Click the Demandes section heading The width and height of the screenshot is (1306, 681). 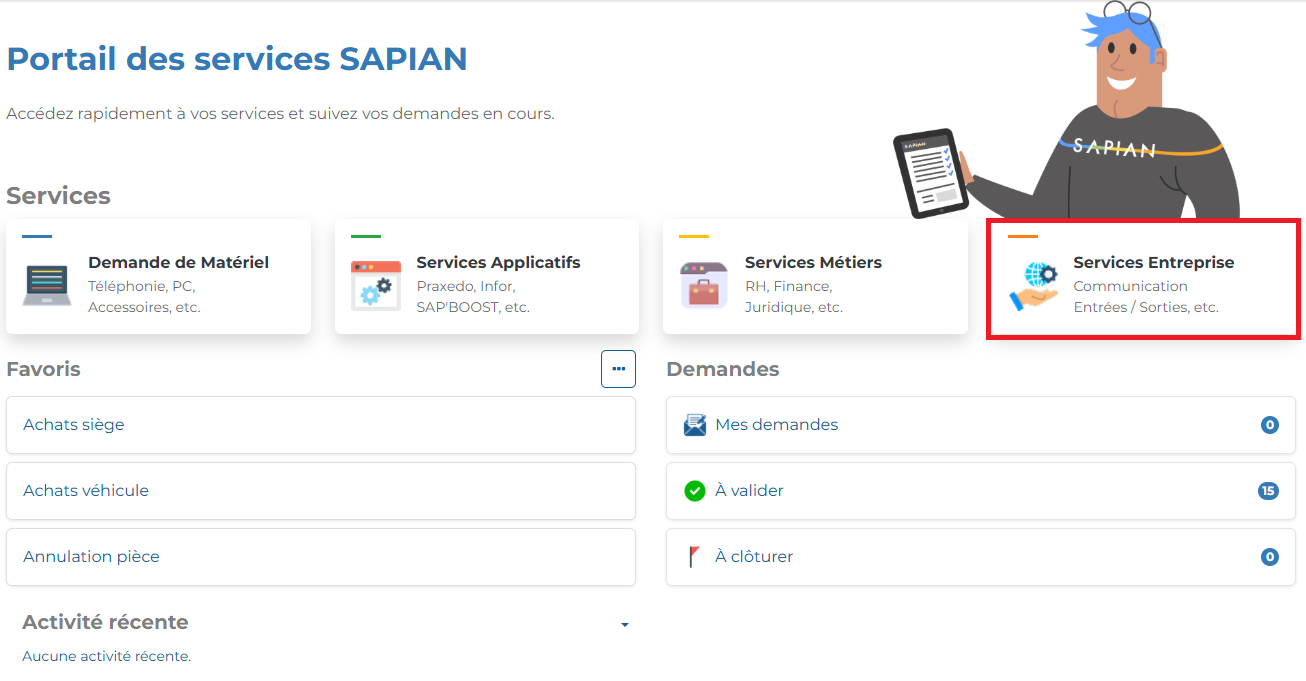pyautogui.click(x=723, y=369)
